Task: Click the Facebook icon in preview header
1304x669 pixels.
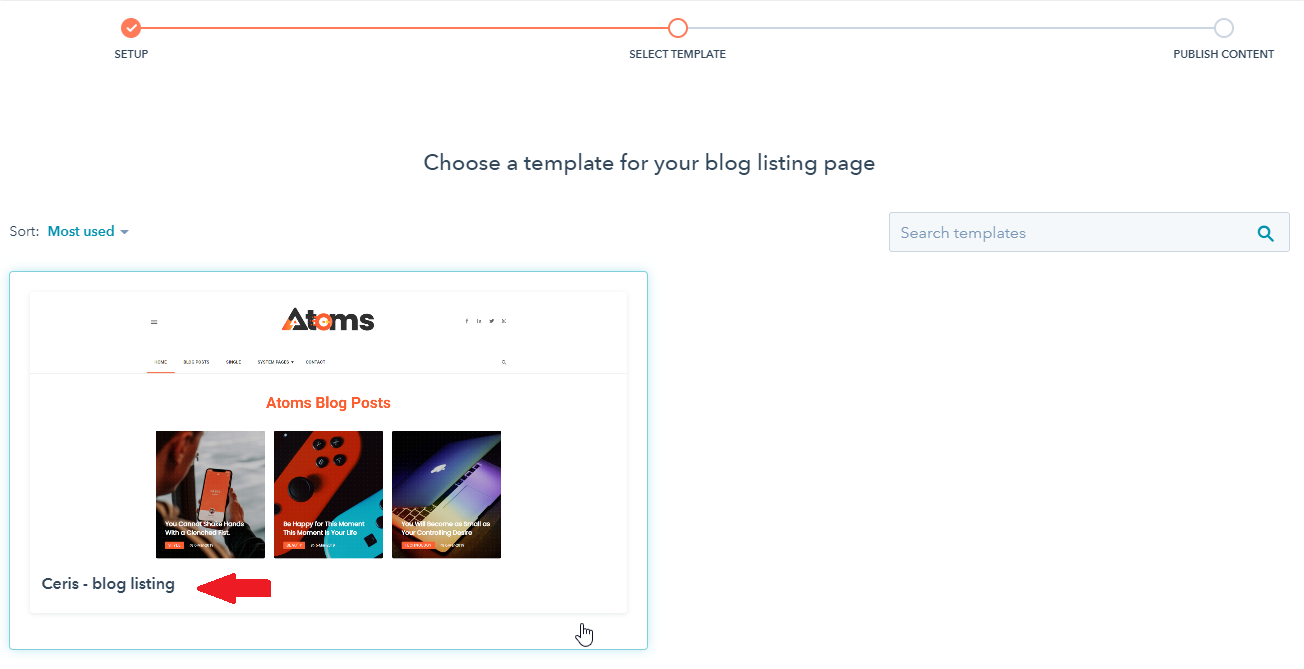Action: 466,321
